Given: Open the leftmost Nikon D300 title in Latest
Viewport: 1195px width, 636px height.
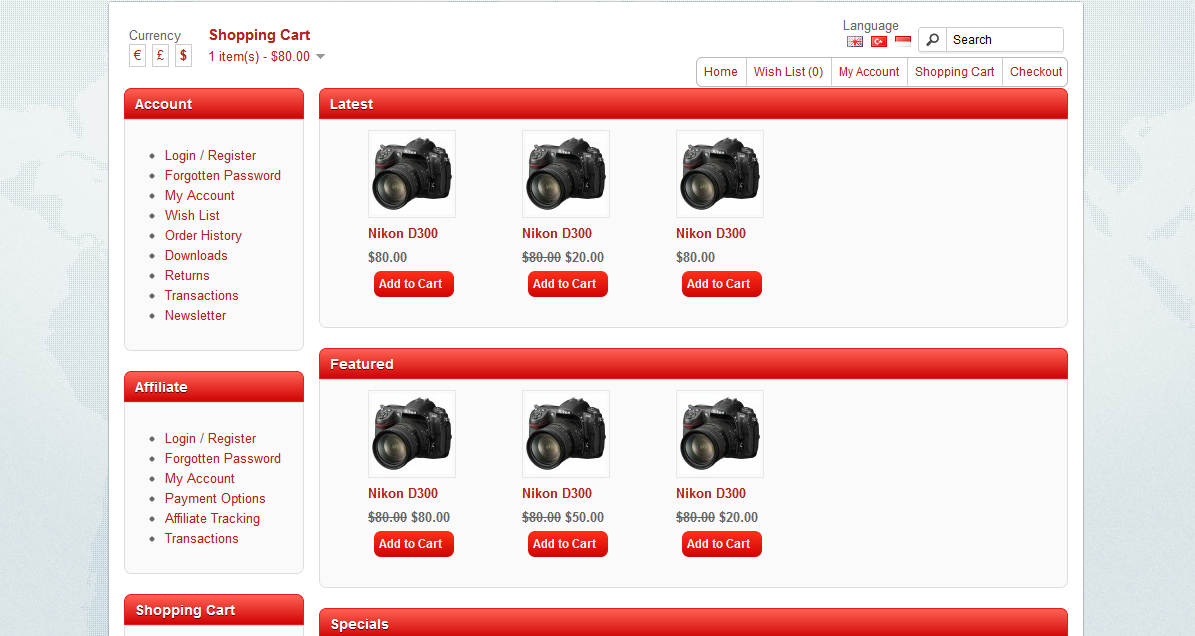Looking at the screenshot, I should click(402, 234).
